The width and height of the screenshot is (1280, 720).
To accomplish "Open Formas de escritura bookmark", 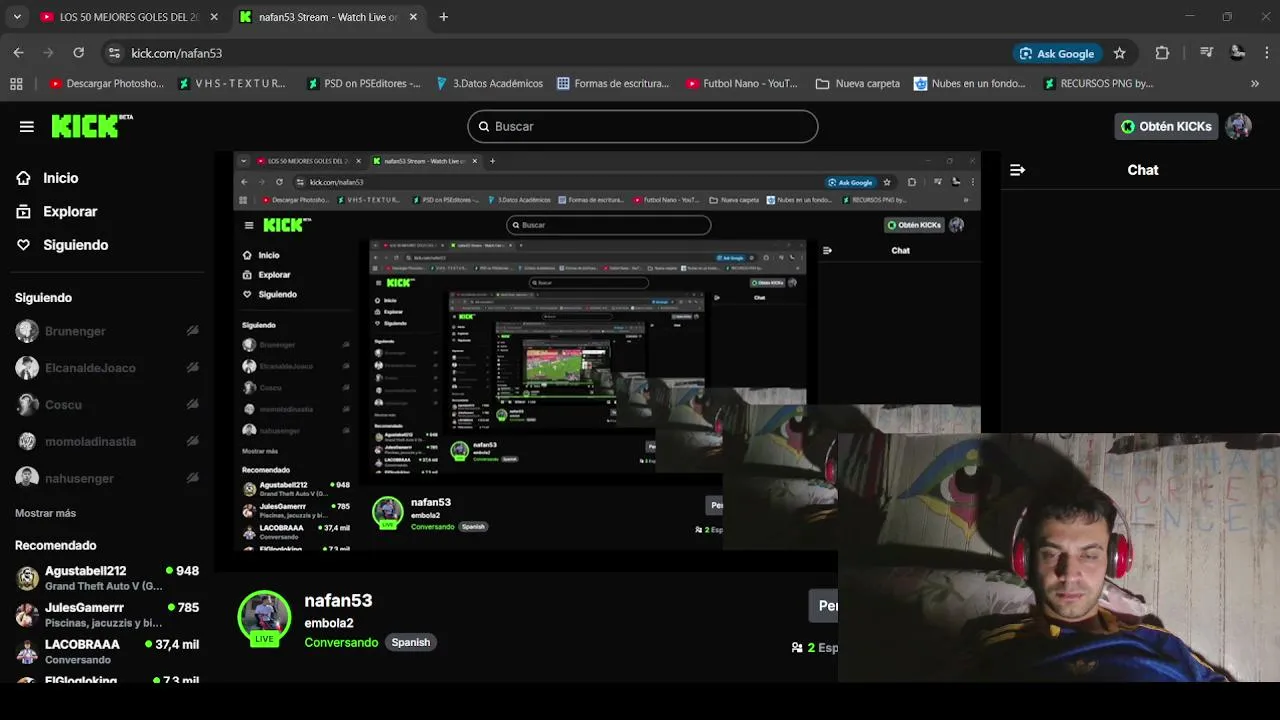I will pyautogui.click(x=613, y=84).
